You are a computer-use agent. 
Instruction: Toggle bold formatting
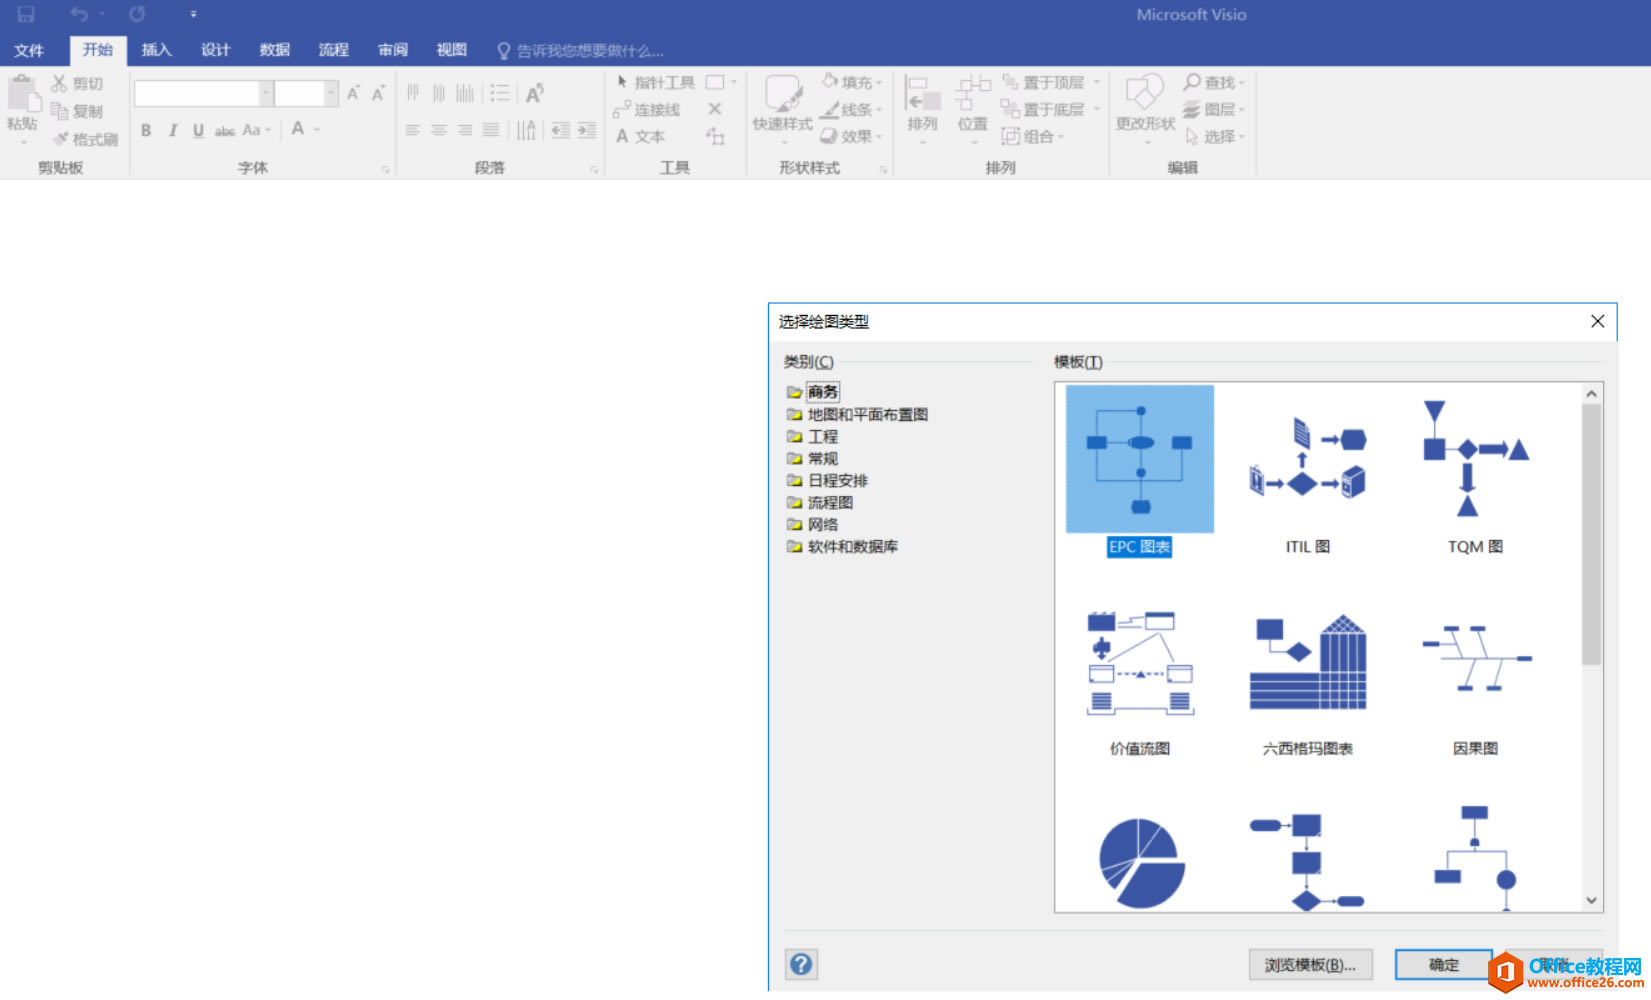click(x=145, y=129)
